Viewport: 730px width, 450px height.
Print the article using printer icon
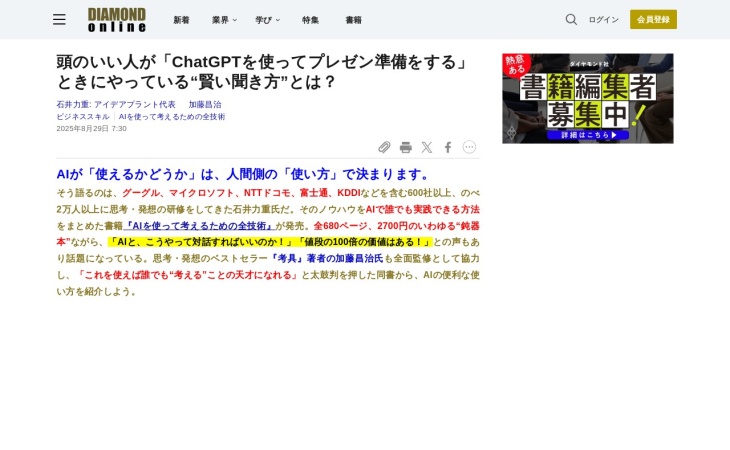(x=406, y=148)
